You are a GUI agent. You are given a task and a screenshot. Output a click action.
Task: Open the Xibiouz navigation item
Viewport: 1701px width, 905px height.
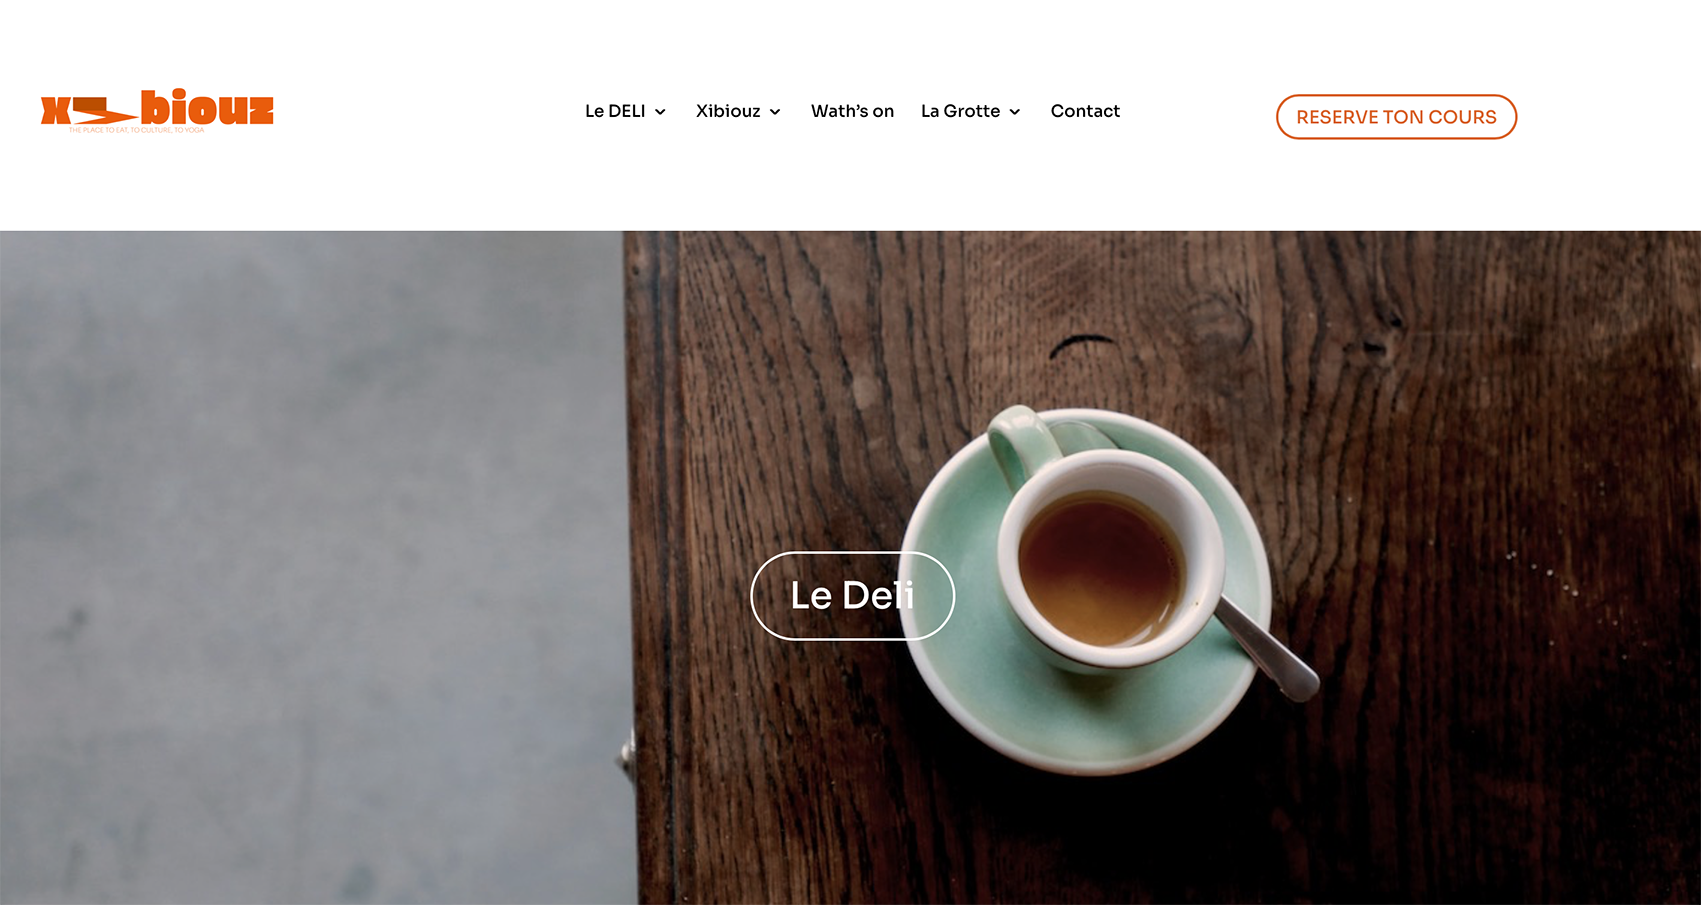728,111
